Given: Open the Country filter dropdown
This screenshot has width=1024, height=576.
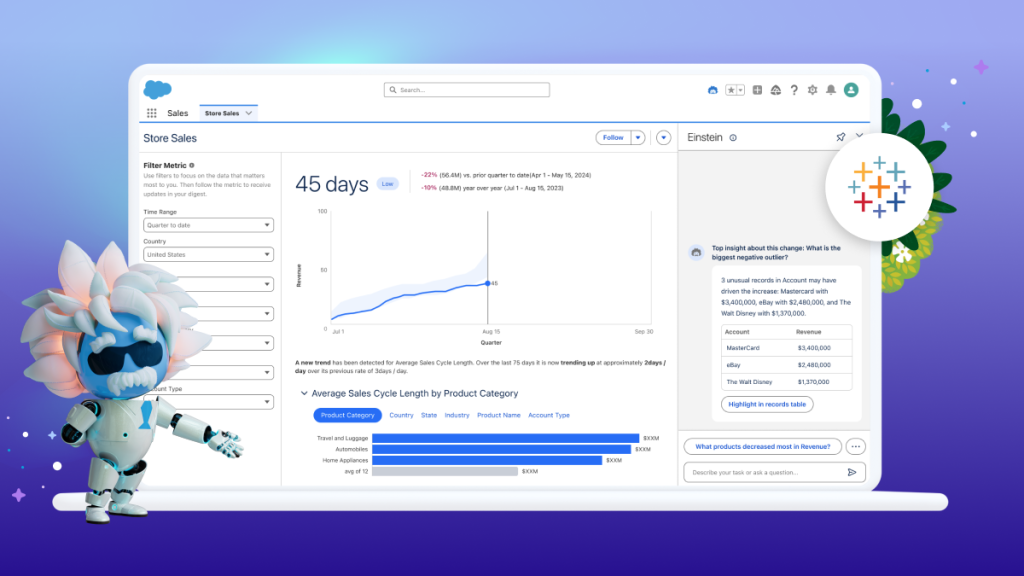Looking at the screenshot, I should [208, 255].
